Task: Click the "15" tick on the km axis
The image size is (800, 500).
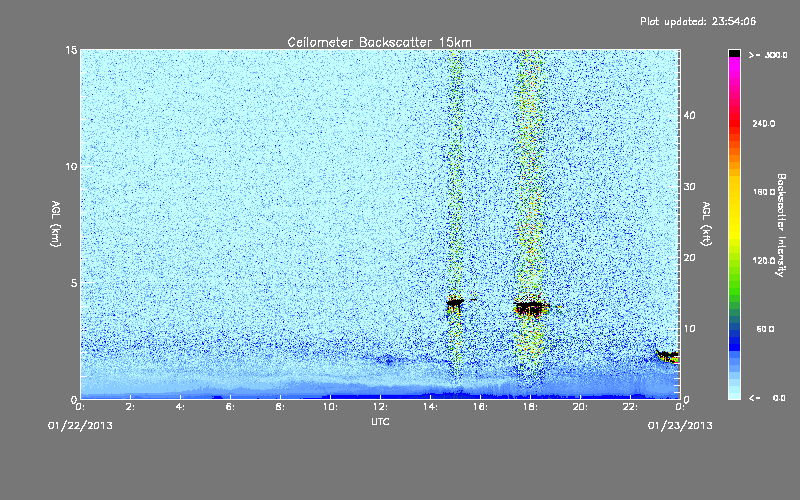Action: 71,50
